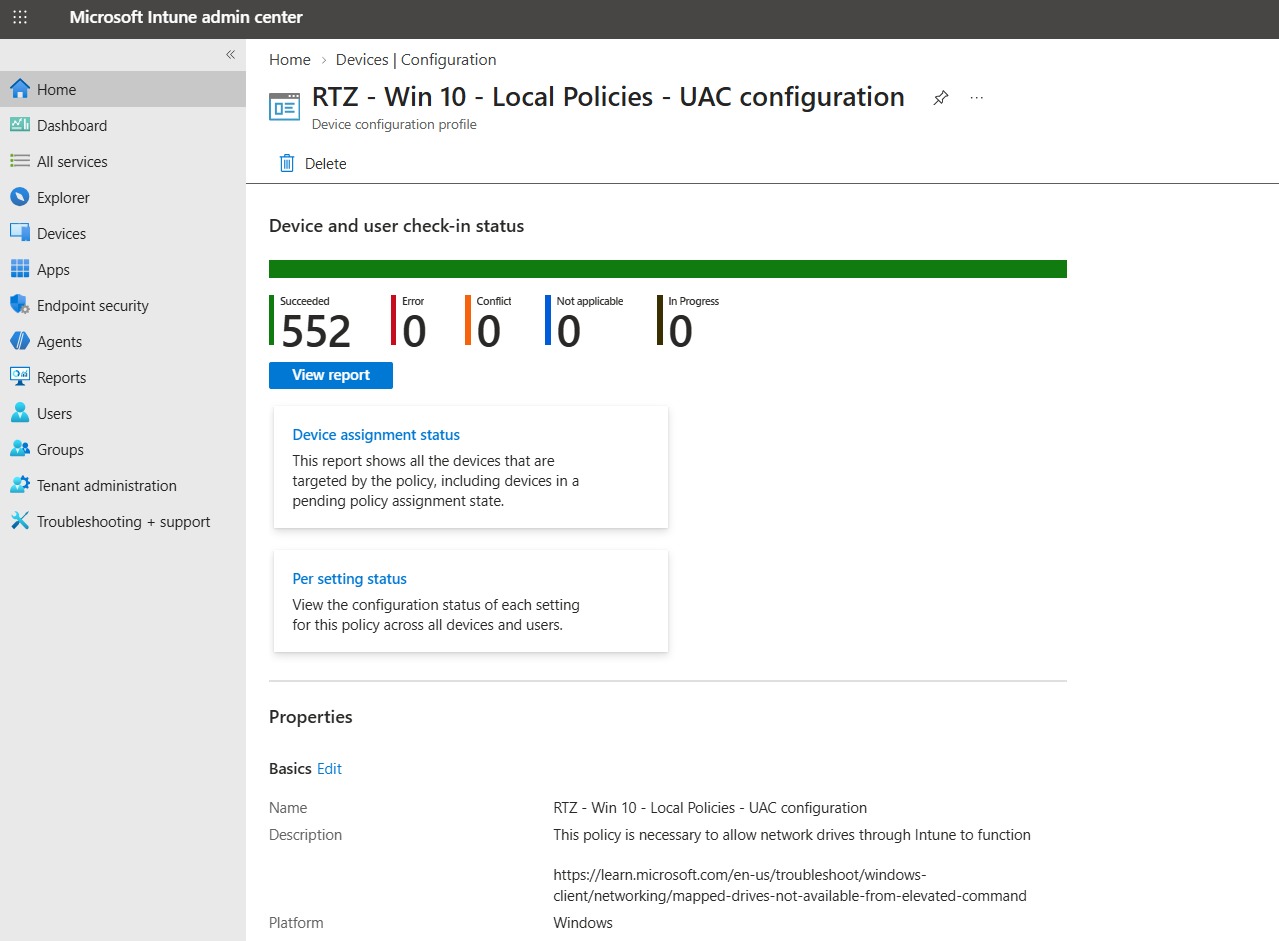Click the Tenant administration gear icon
This screenshot has height=941, width=1279.
[x=20, y=485]
